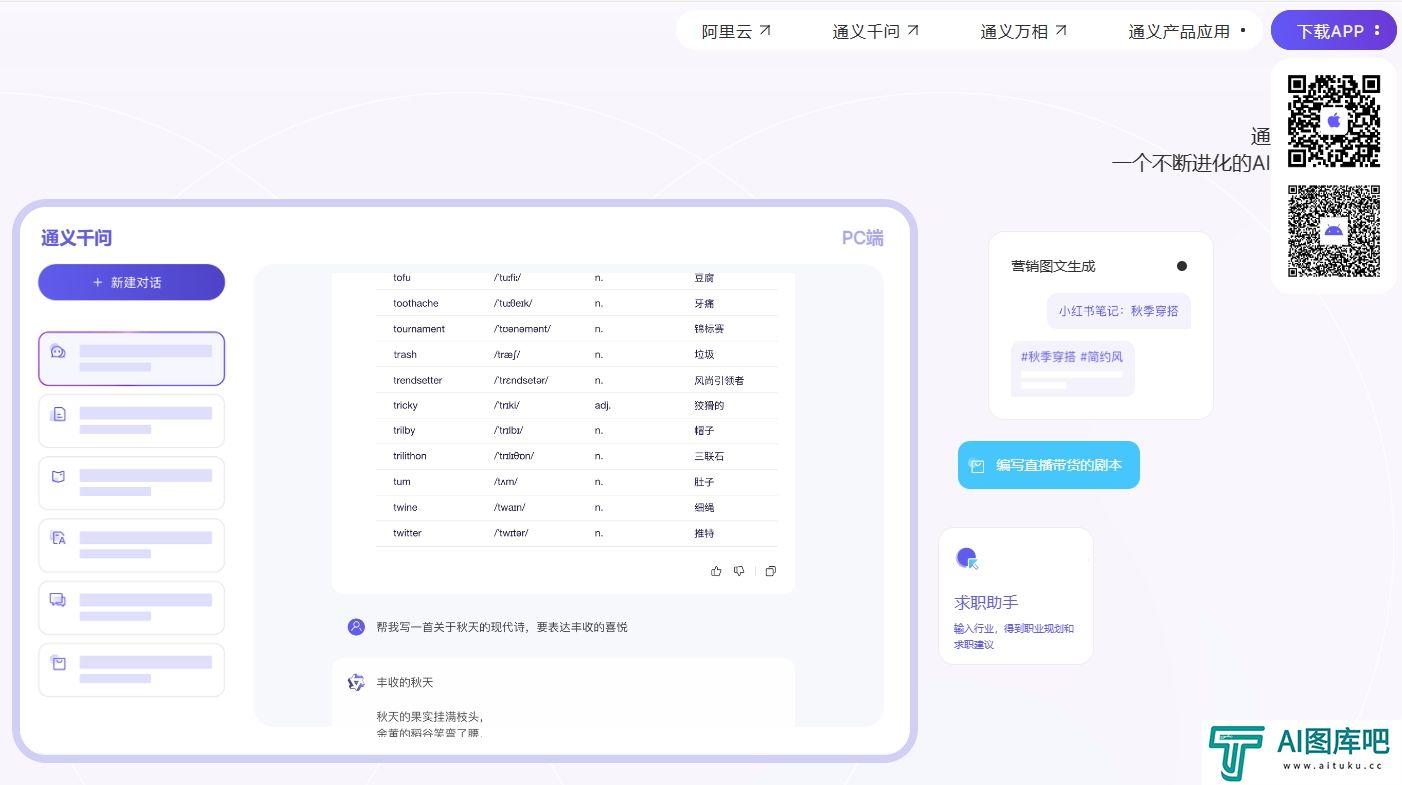The height and width of the screenshot is (785, 1402).
Task: Click the word twitter in the table
Action: point(407,533)
